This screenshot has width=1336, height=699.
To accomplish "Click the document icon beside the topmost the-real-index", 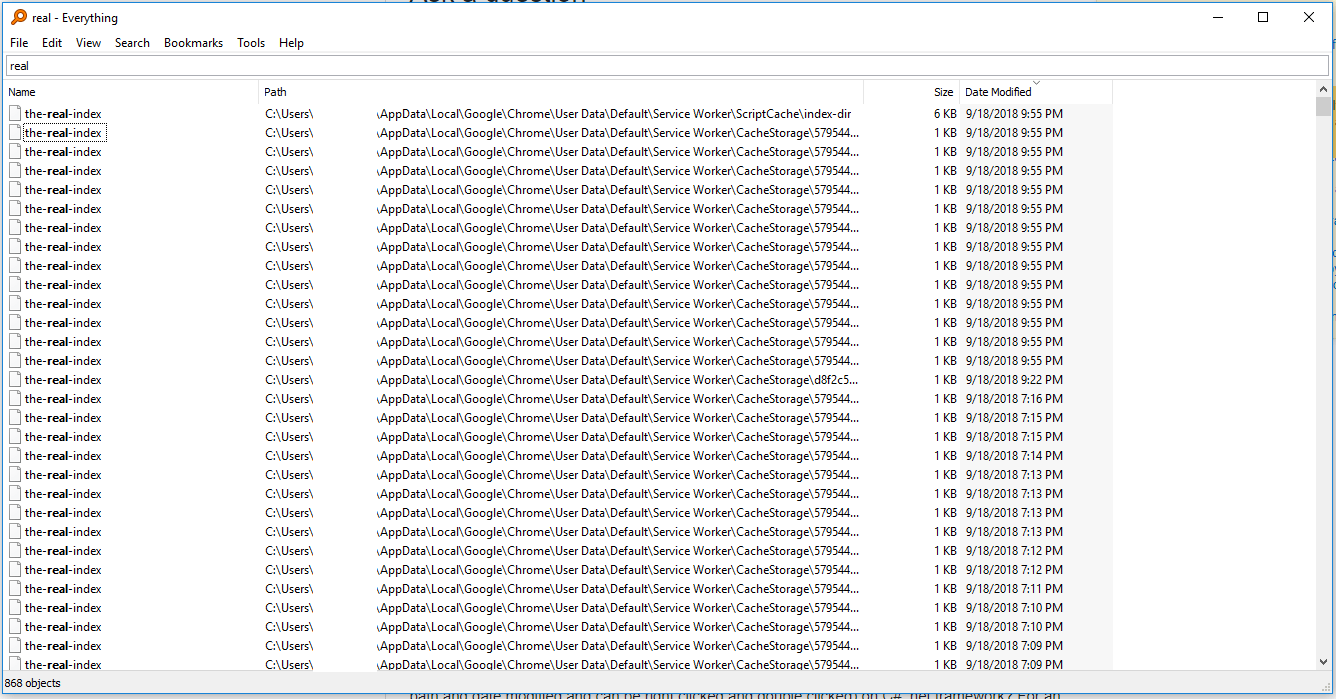I will click(13, 113).
